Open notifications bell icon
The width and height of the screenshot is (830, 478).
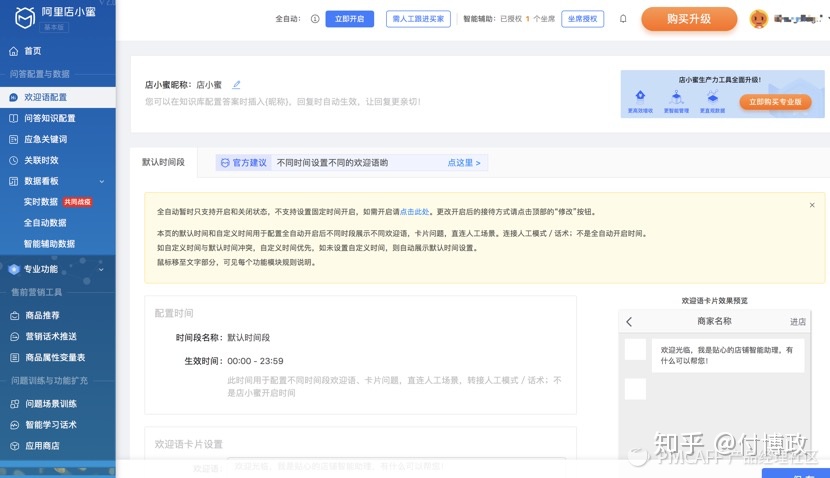tap(623, 19)
